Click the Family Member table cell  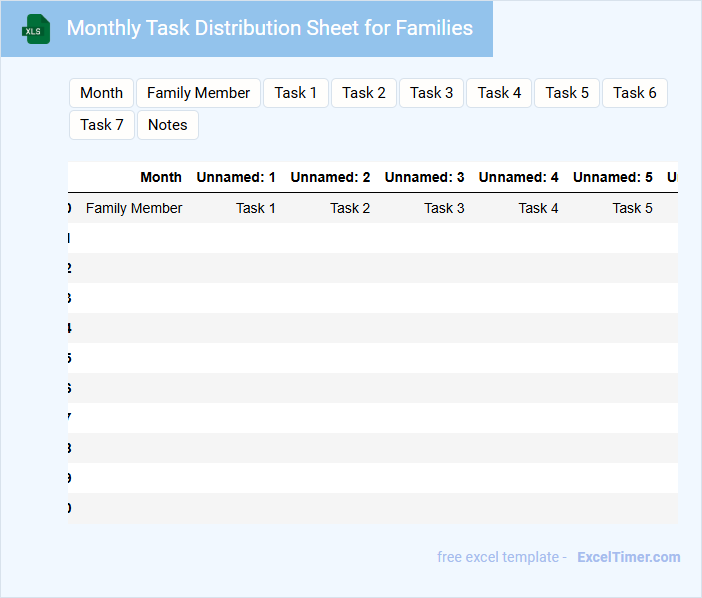tap(134, 208)
